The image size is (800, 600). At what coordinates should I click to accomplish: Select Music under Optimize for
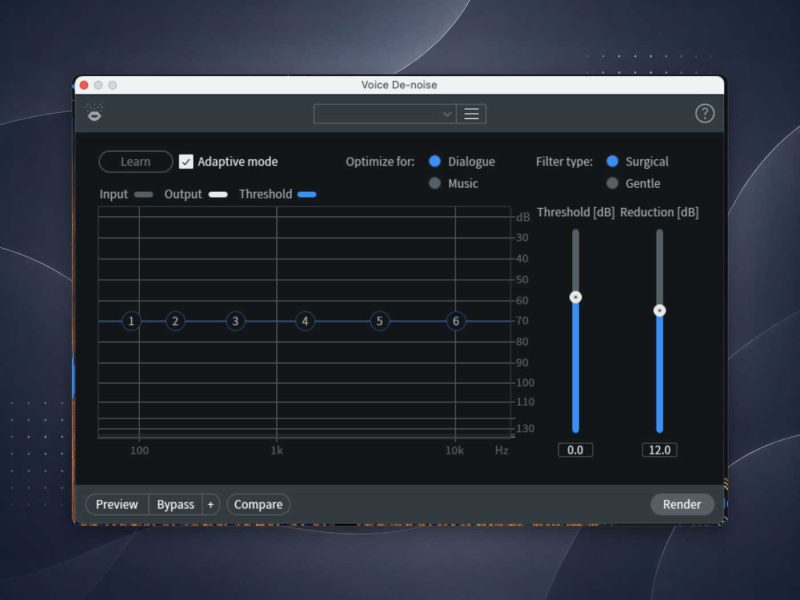[x=435, y=183]
